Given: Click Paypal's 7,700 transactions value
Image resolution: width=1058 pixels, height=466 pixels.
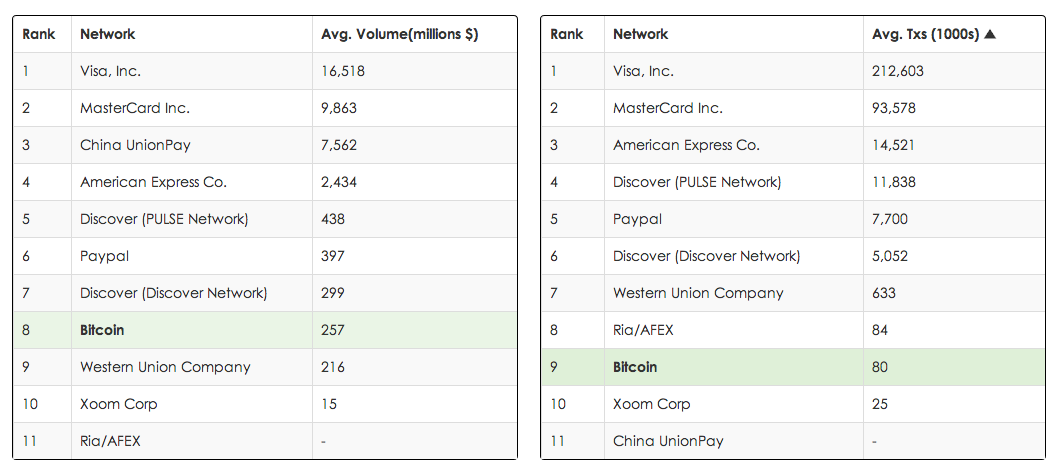Looking at the screenshot, I should 890,219.
